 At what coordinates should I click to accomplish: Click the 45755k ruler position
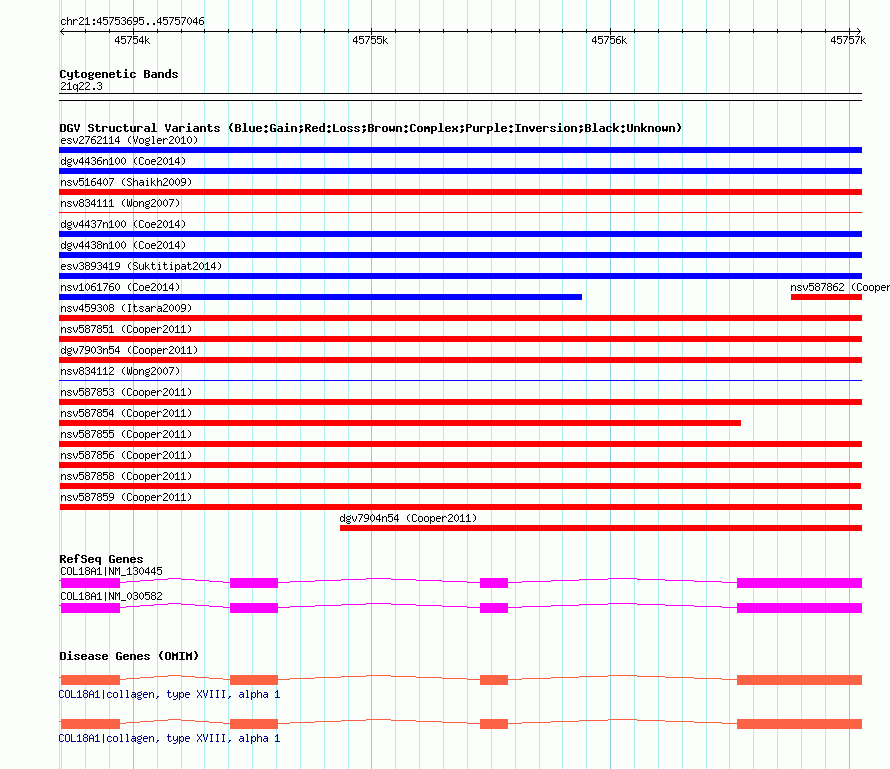(370, 40)
